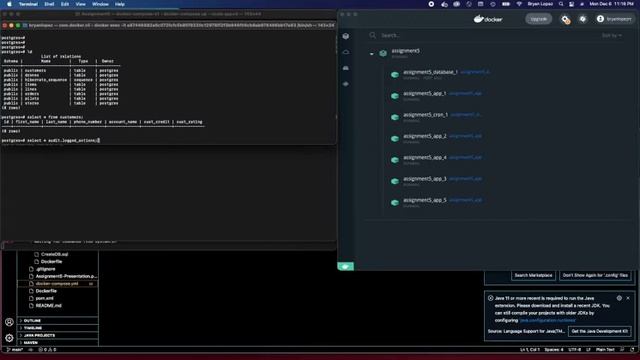Click Get the Java Development Kit button

click(x=600, y=331)
